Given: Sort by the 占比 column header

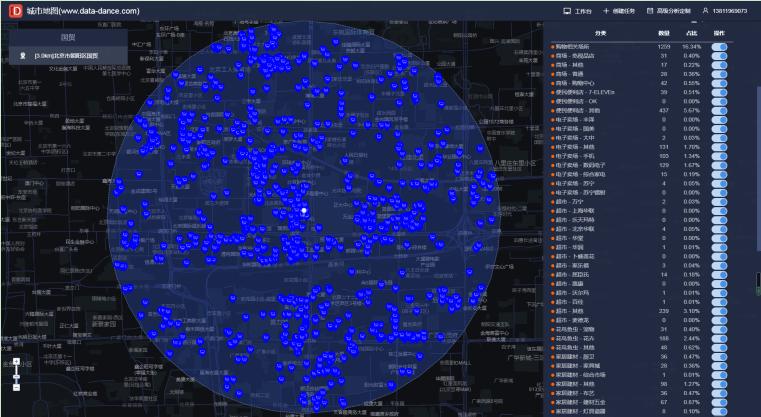Looking at the screenshot, I should click(x=688, y=34).
